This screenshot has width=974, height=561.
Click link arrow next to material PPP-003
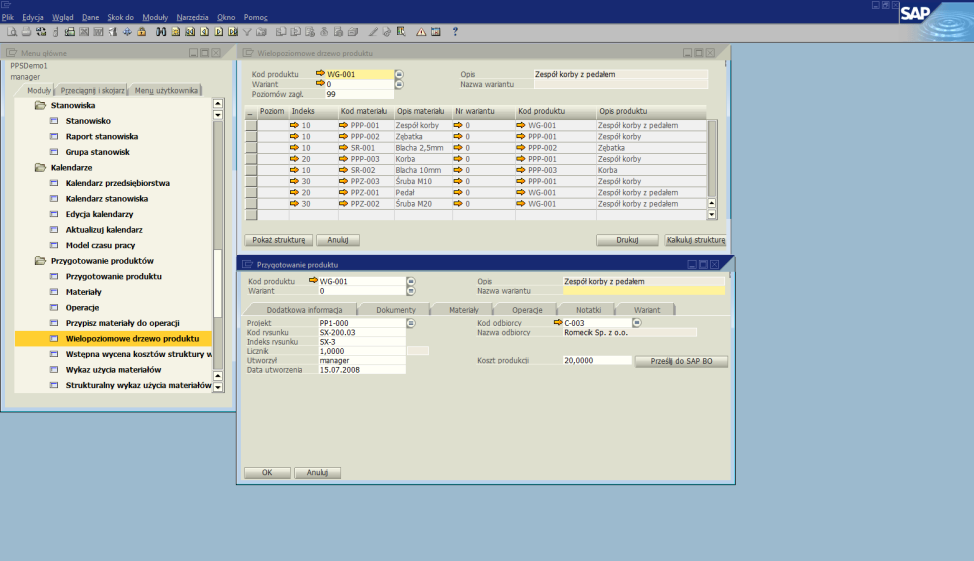(x=344, y=159)
